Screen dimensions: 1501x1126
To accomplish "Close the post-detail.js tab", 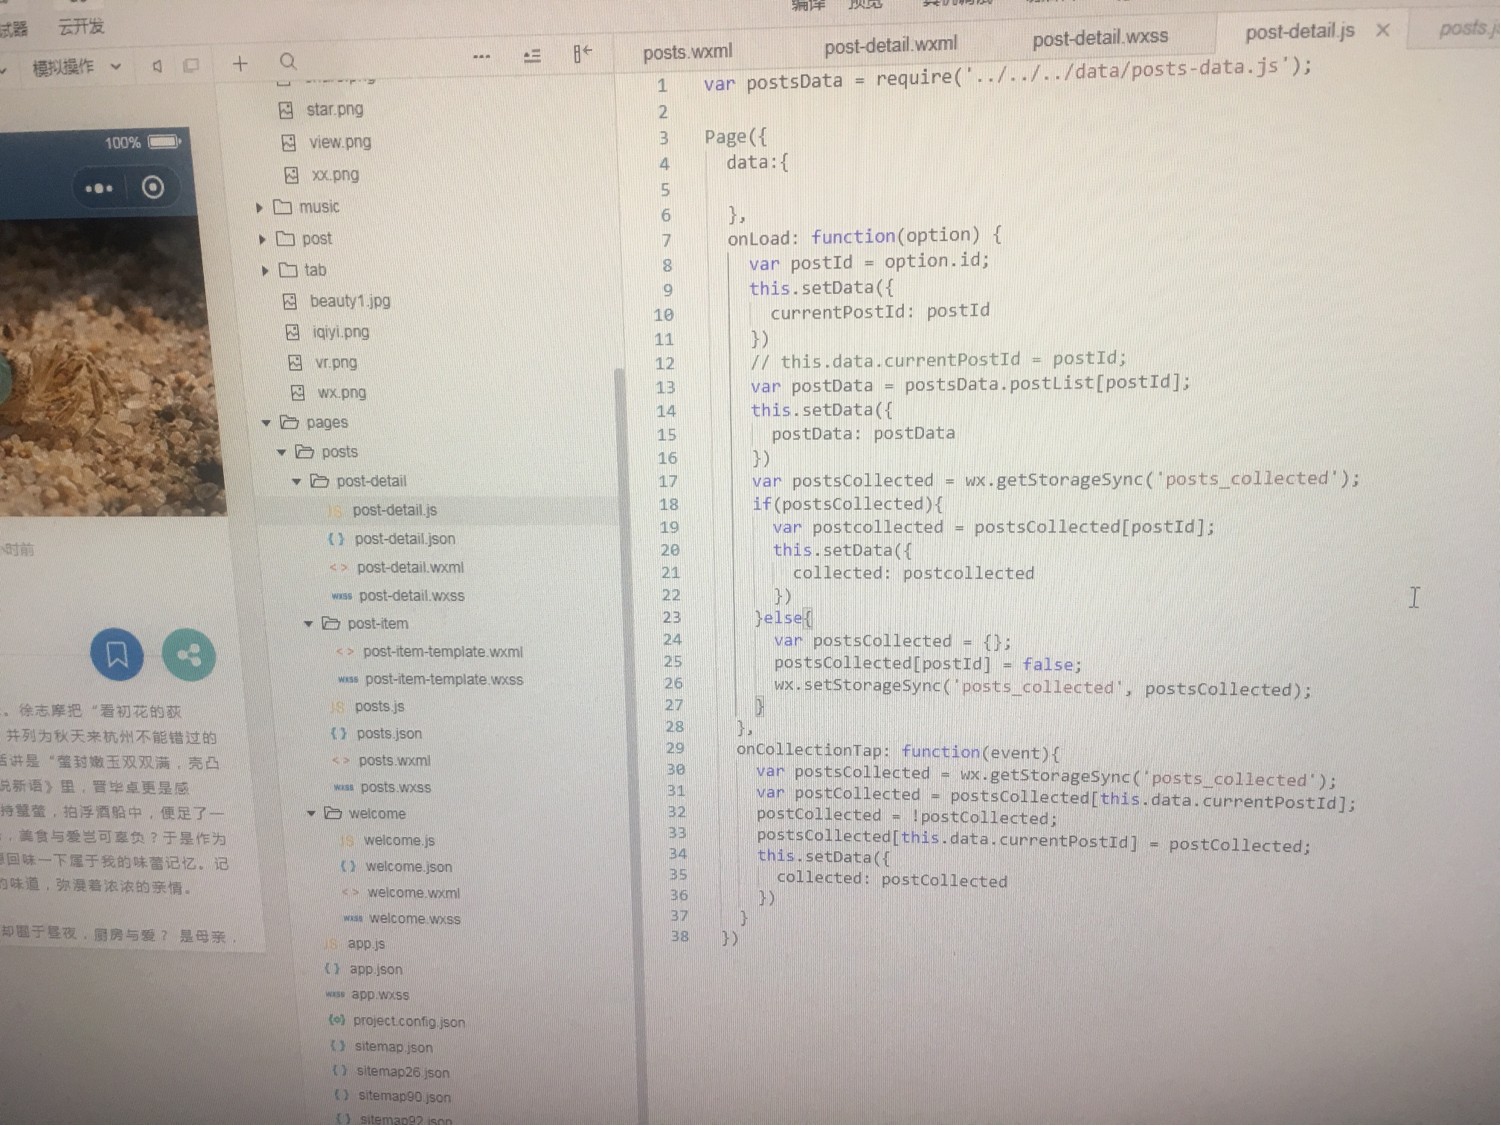I will 1383,30.
